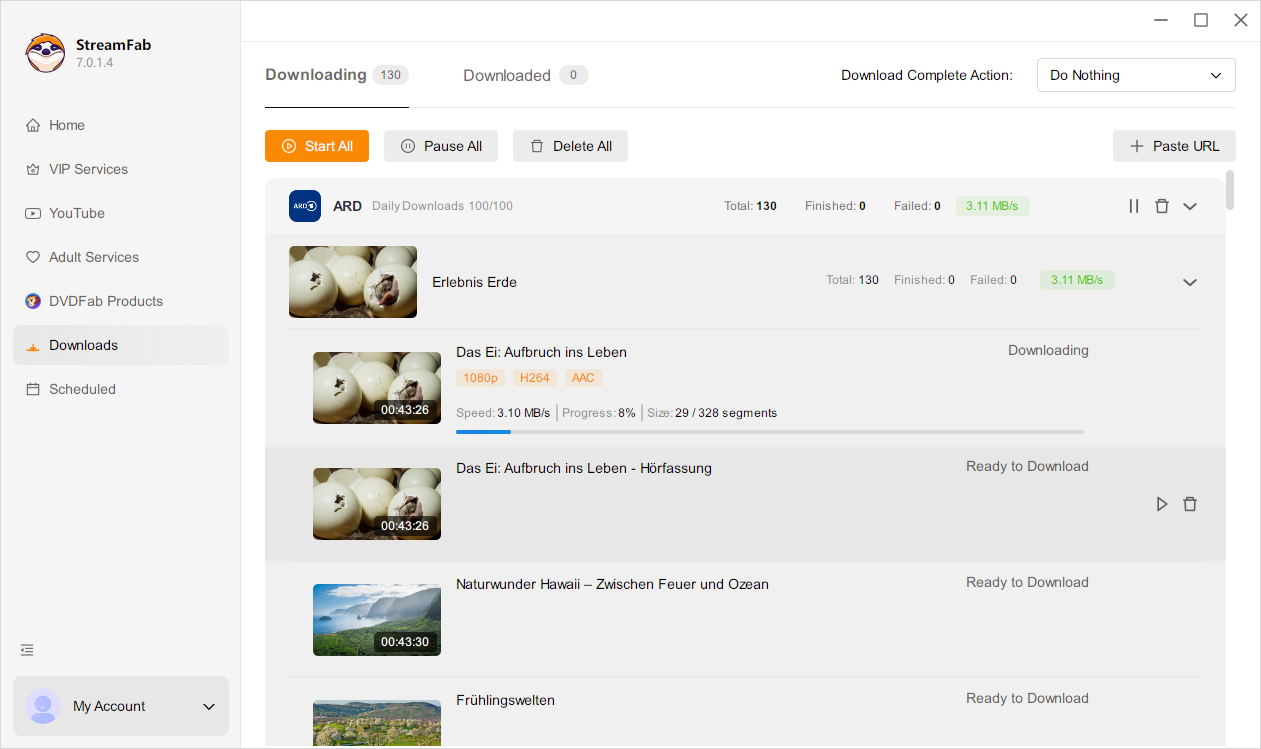1261x749 pixels.
Task: Click the Start All button
Action: coord(316,146)
